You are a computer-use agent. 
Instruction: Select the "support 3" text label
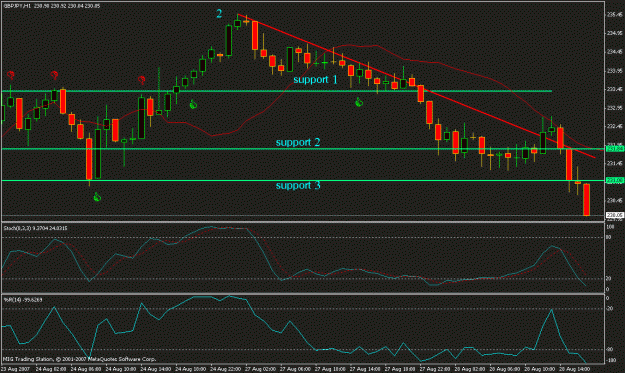tap(298, 185)
